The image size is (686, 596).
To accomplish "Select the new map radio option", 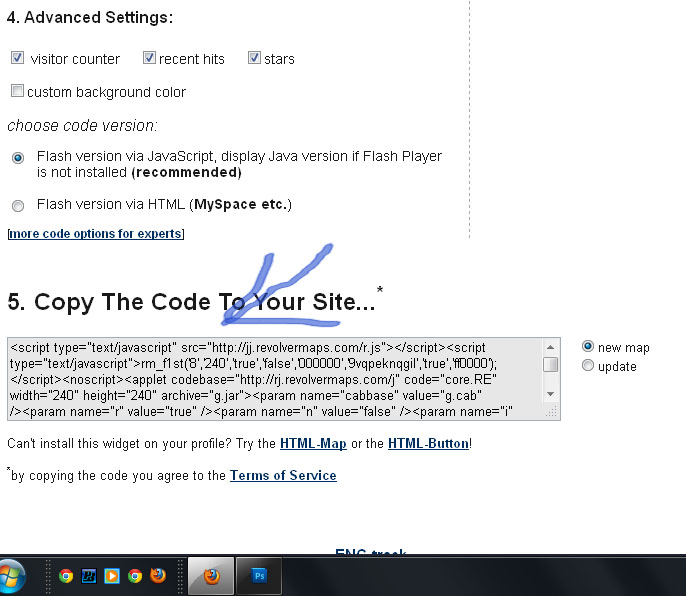I will [588, 346].
